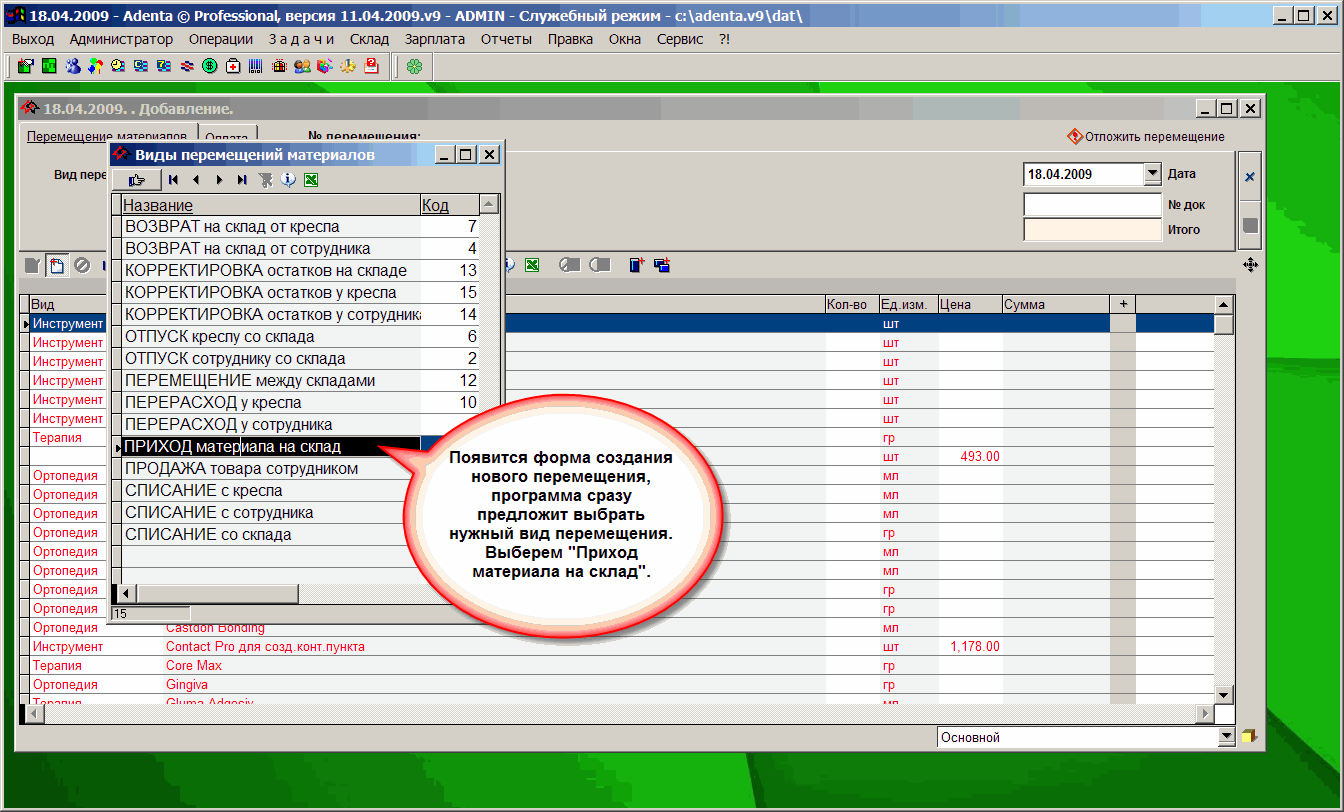Click the green flower icon in toolbar
The width and height of the screenshot is (1344, 812).
414,66
